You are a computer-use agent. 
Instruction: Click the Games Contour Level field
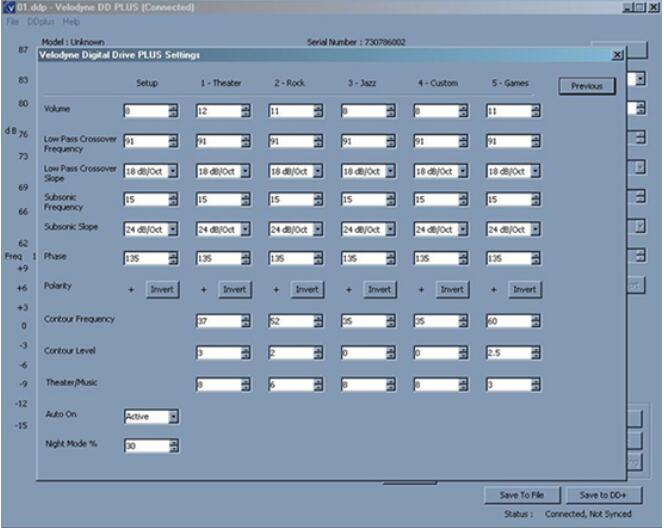[x=509, y=353]
